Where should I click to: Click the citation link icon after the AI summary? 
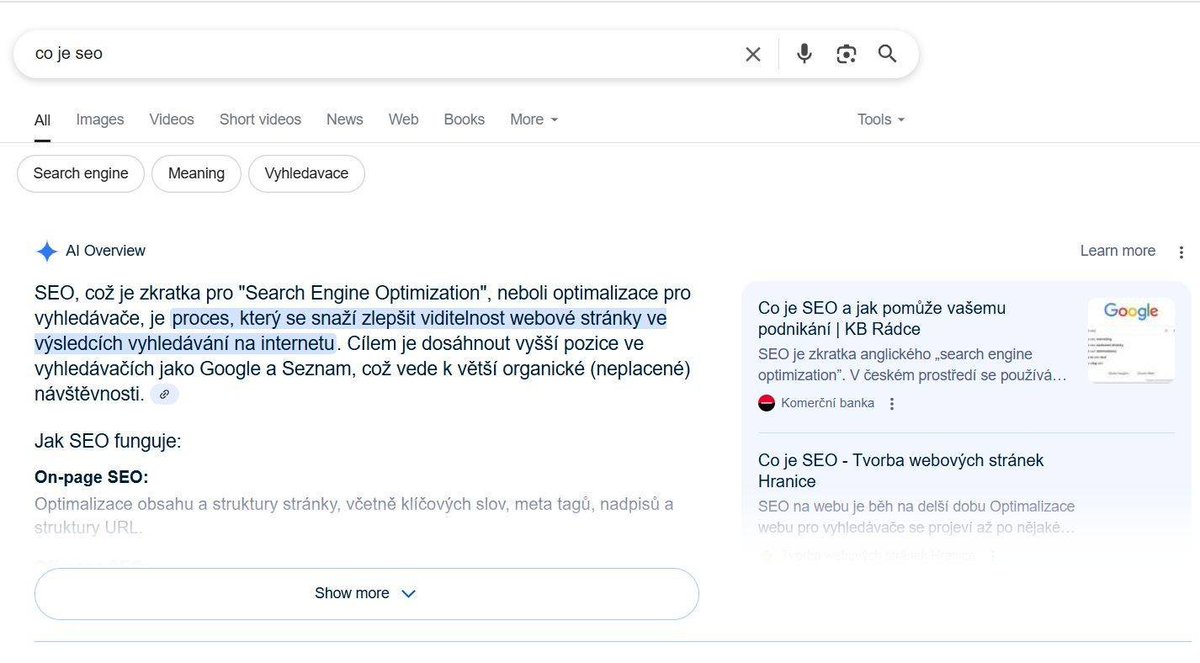coord(163,393)
